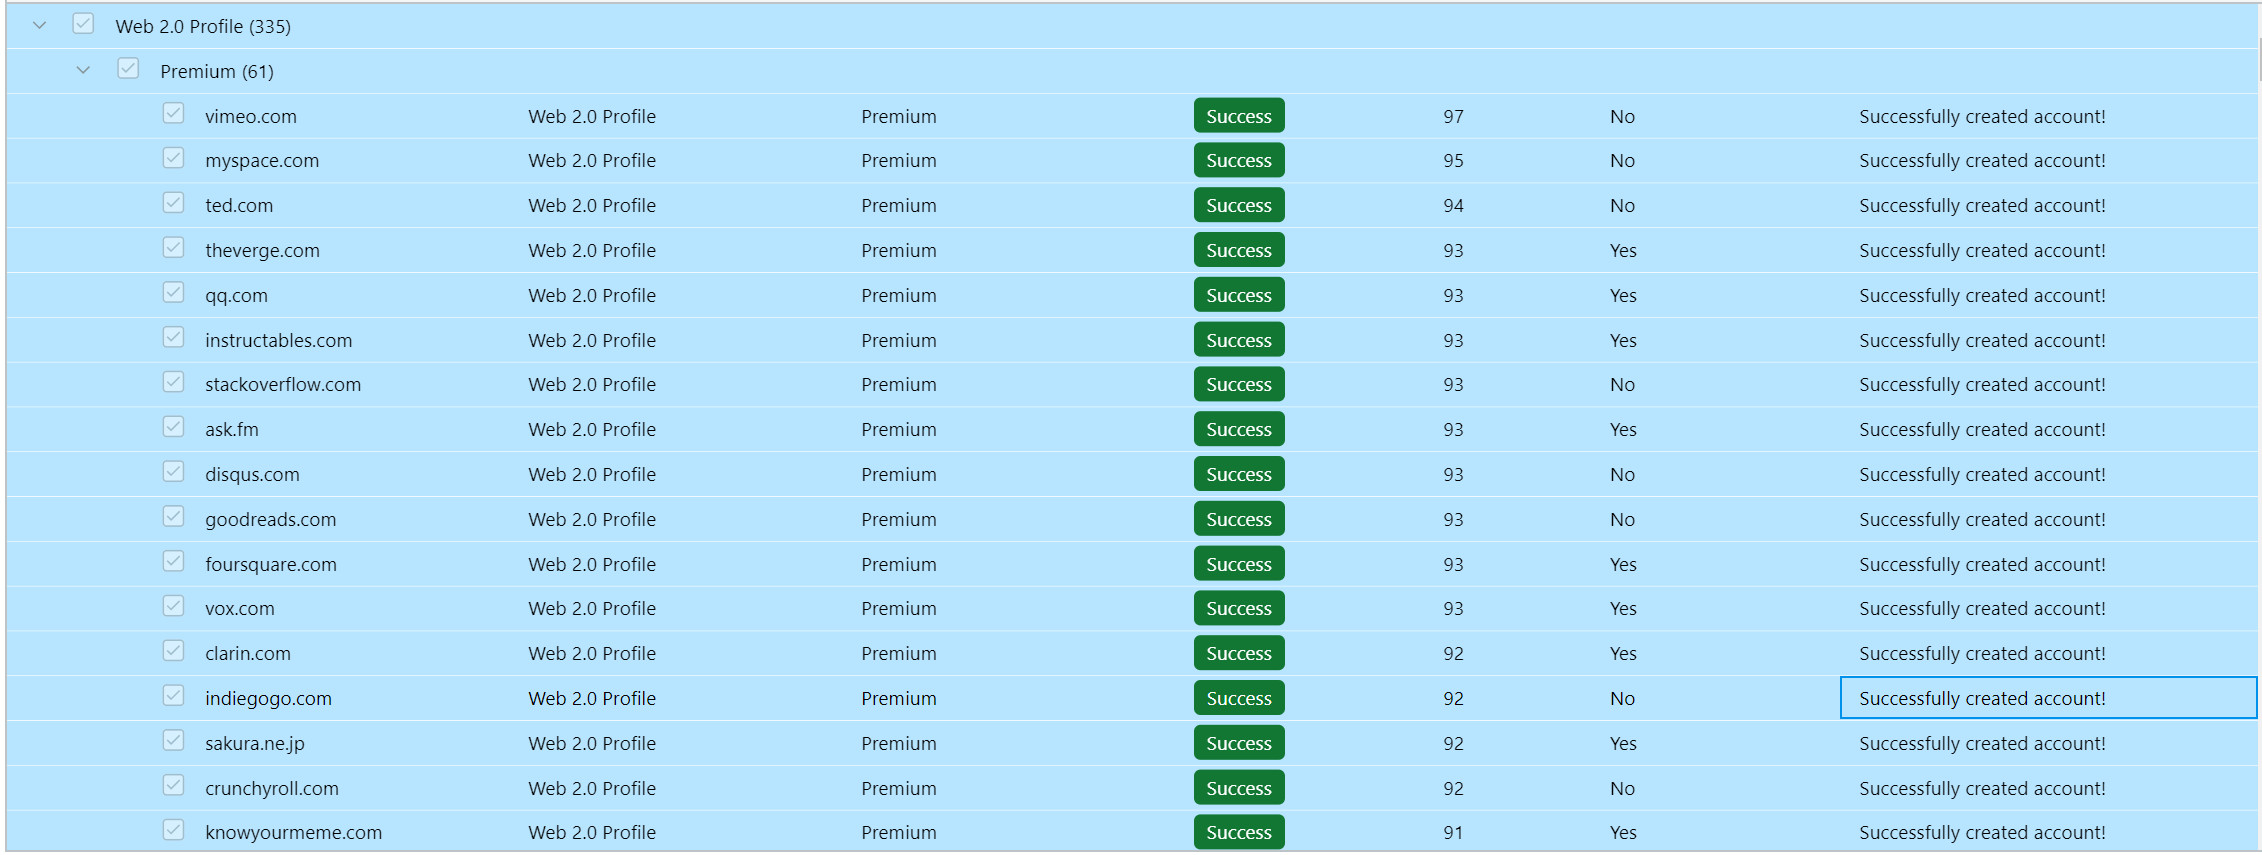2262x855 pixels.
Task: Click the Success badge for indiegogo.com
Action: [1239, 698]
